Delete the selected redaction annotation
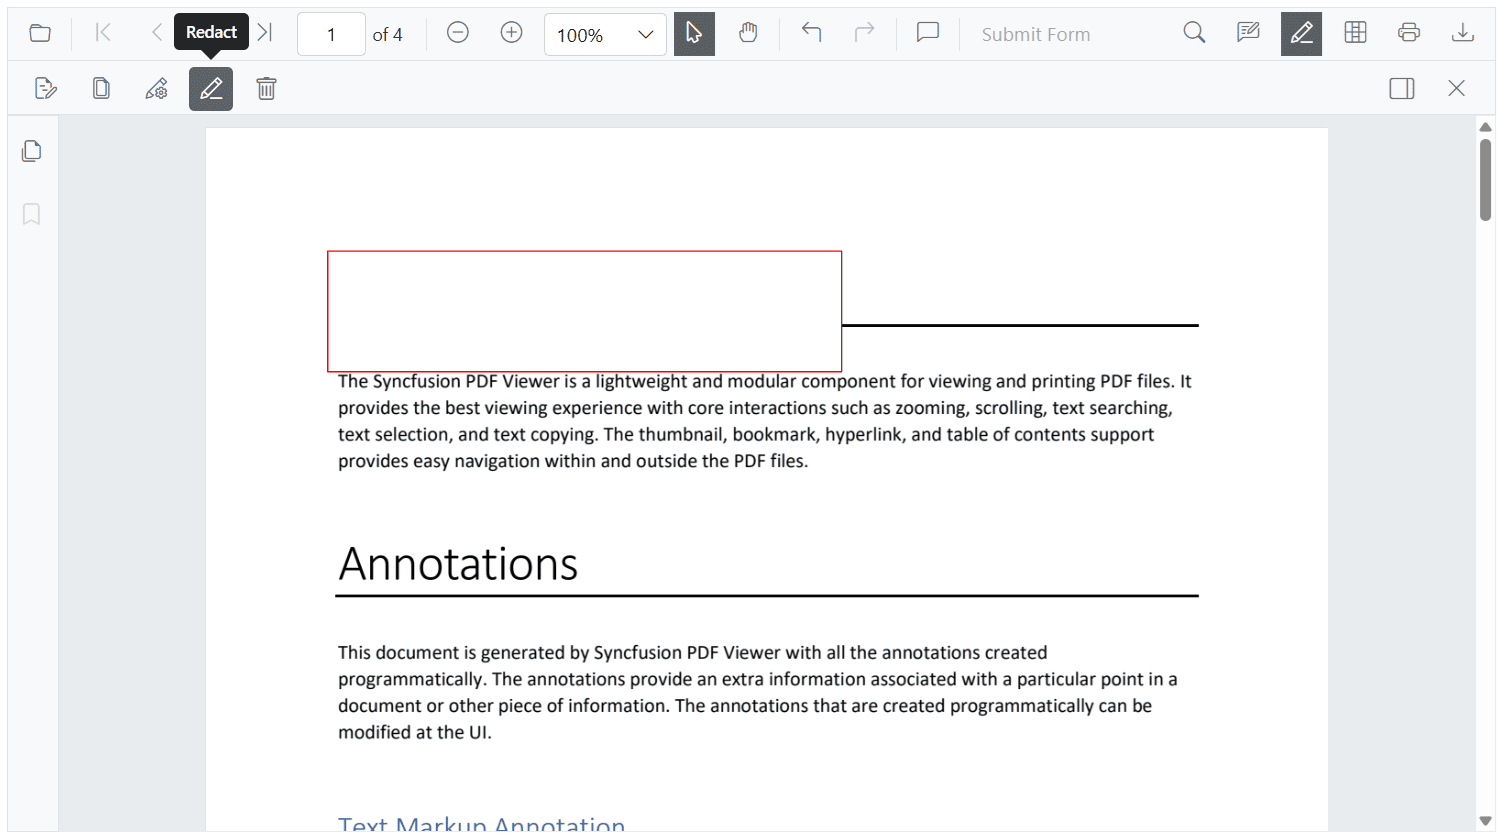The width and height of the screenshot is (1501, 838). coord(266,89)
